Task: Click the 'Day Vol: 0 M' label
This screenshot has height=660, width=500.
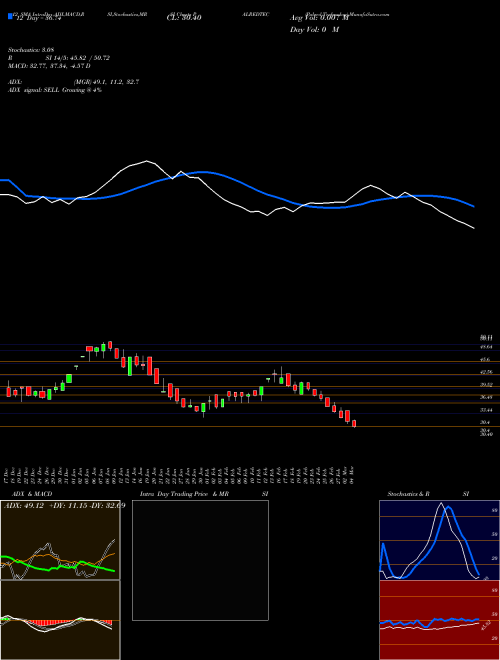Action: click(x=314, y=29)
